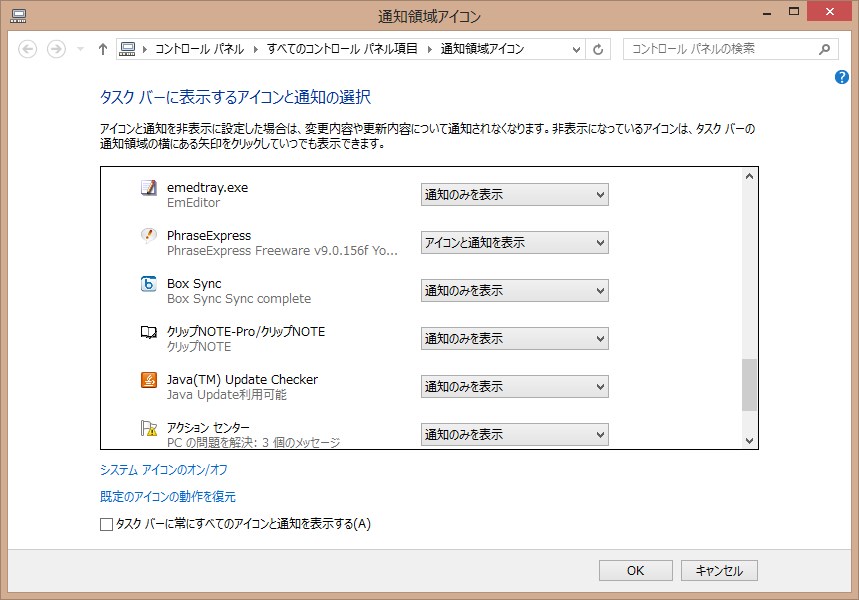
Task: Click the 既定のアイコンの動作を復元 link
Action: tap(168, 497)
